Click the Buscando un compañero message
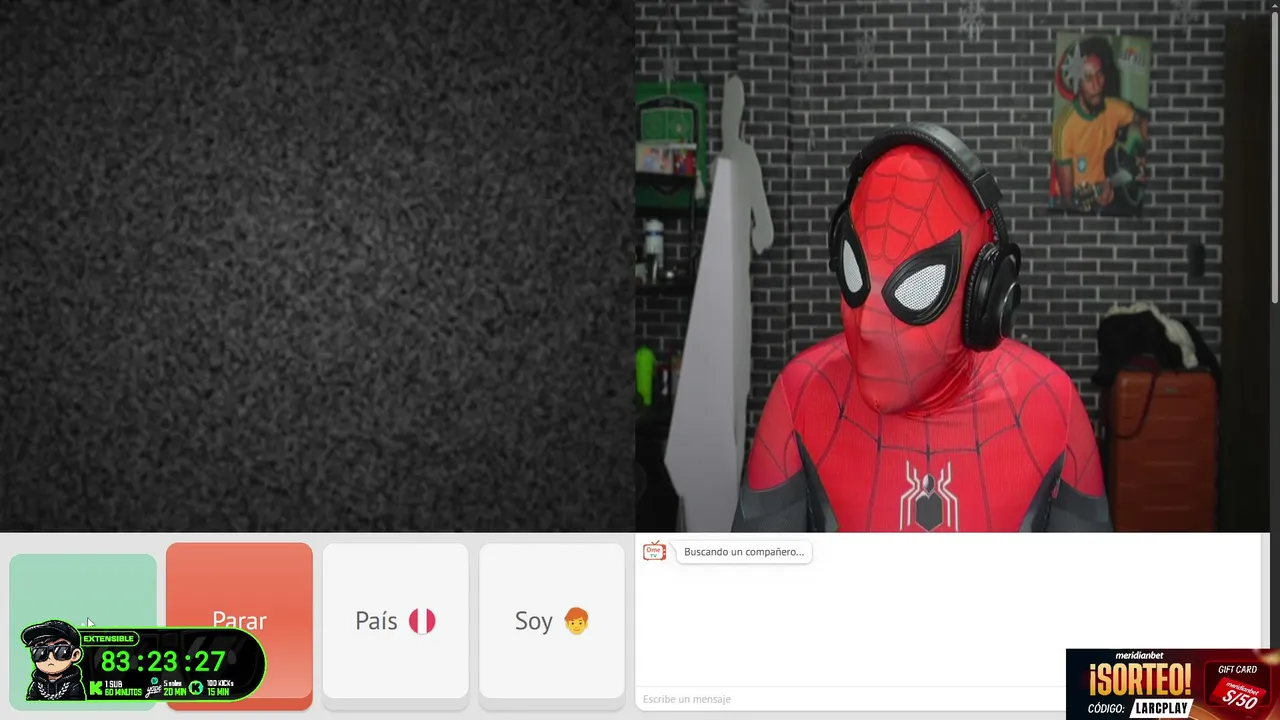Viewport: 1280px width, 720px height. tap(744, 552)
